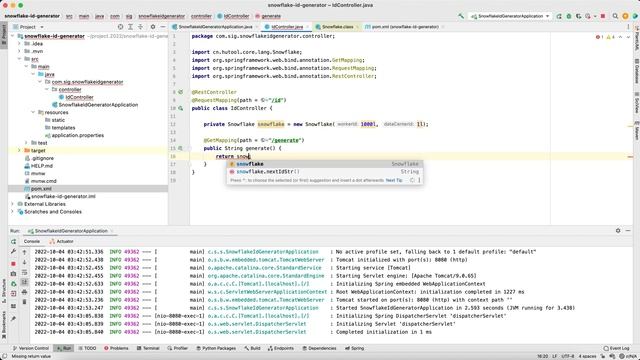
Task: Switch to Snowflake.class editor tab
Action: click(337, 27)
